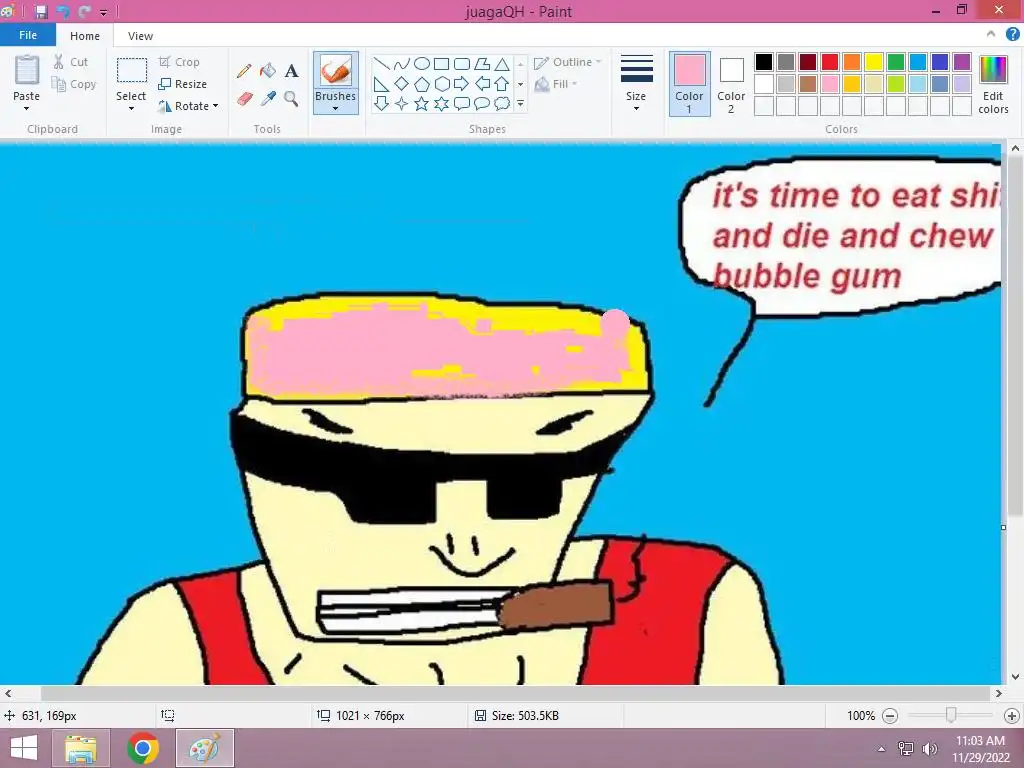
Task: Open the Paste dropdown arrow
Action: coord(26,108)
